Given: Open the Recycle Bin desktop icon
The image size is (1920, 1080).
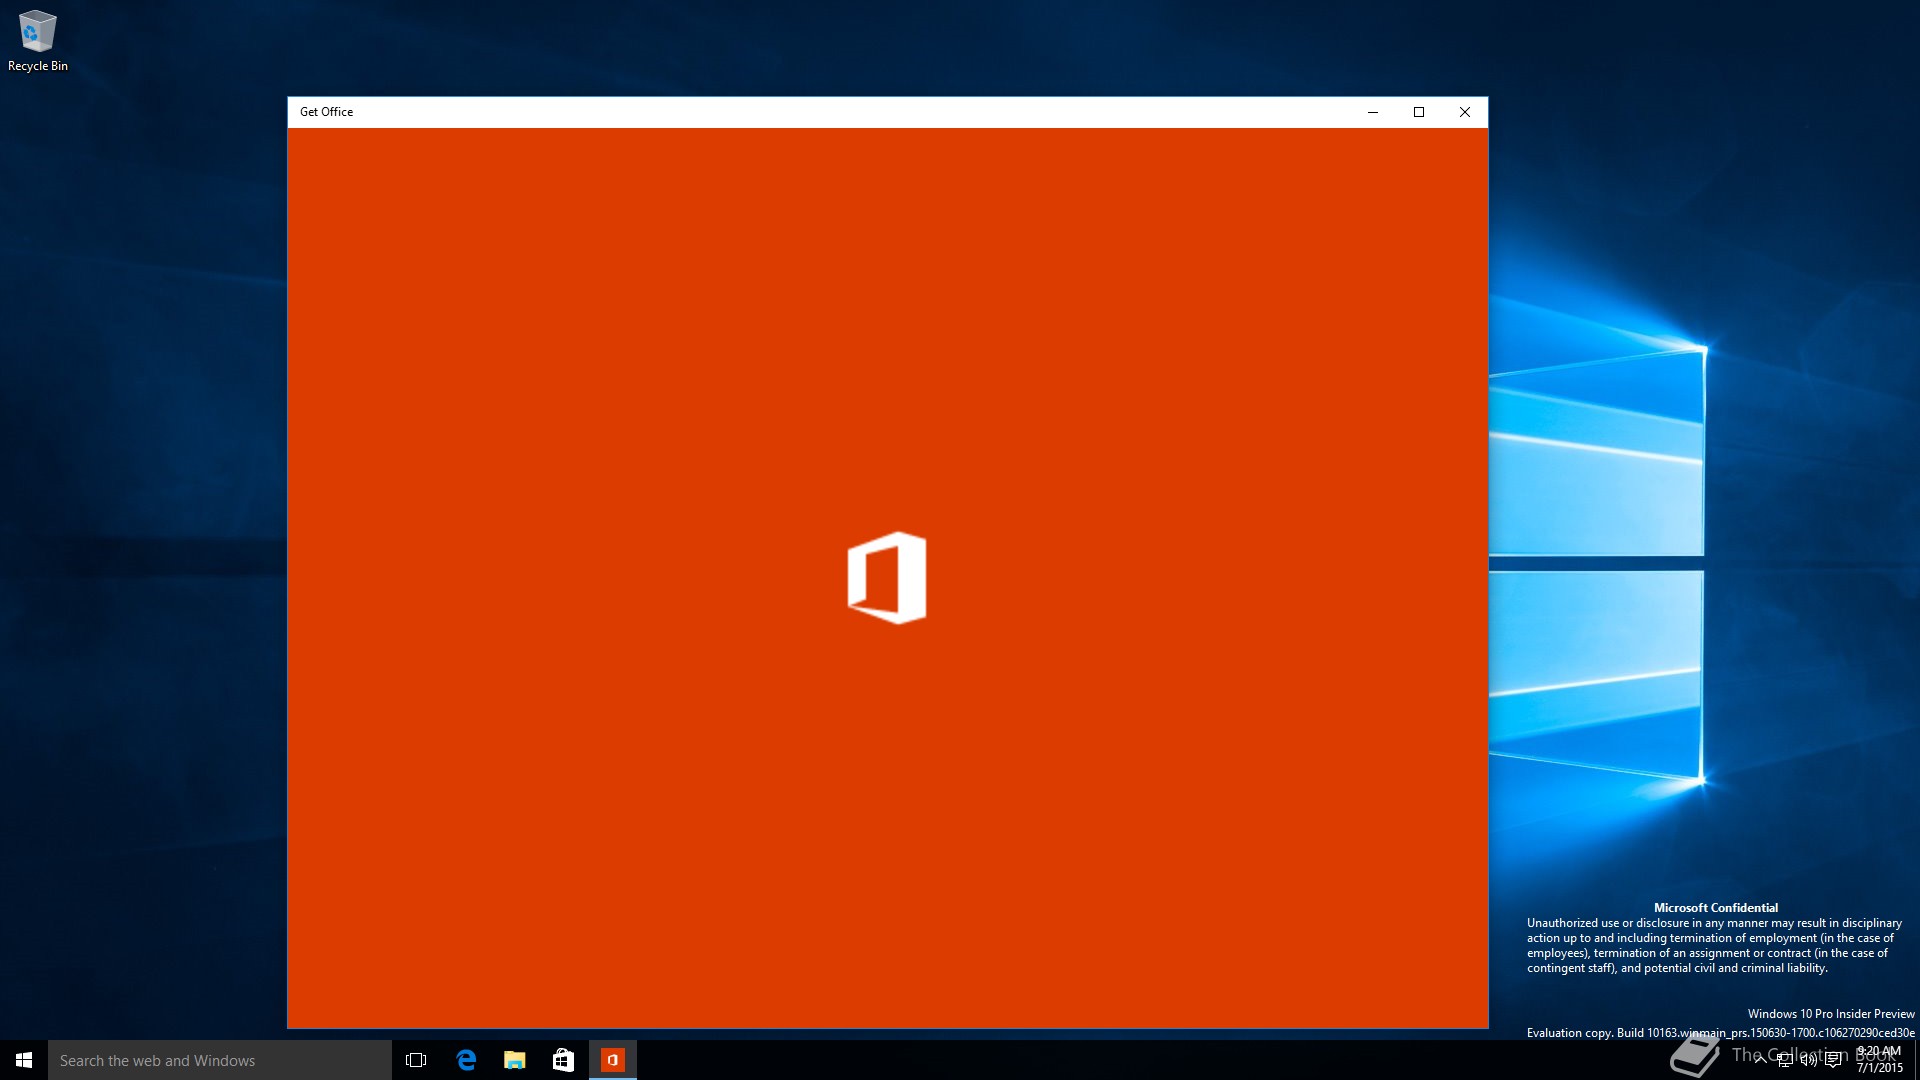Looking at the screenshot, I should coord(37,32).
